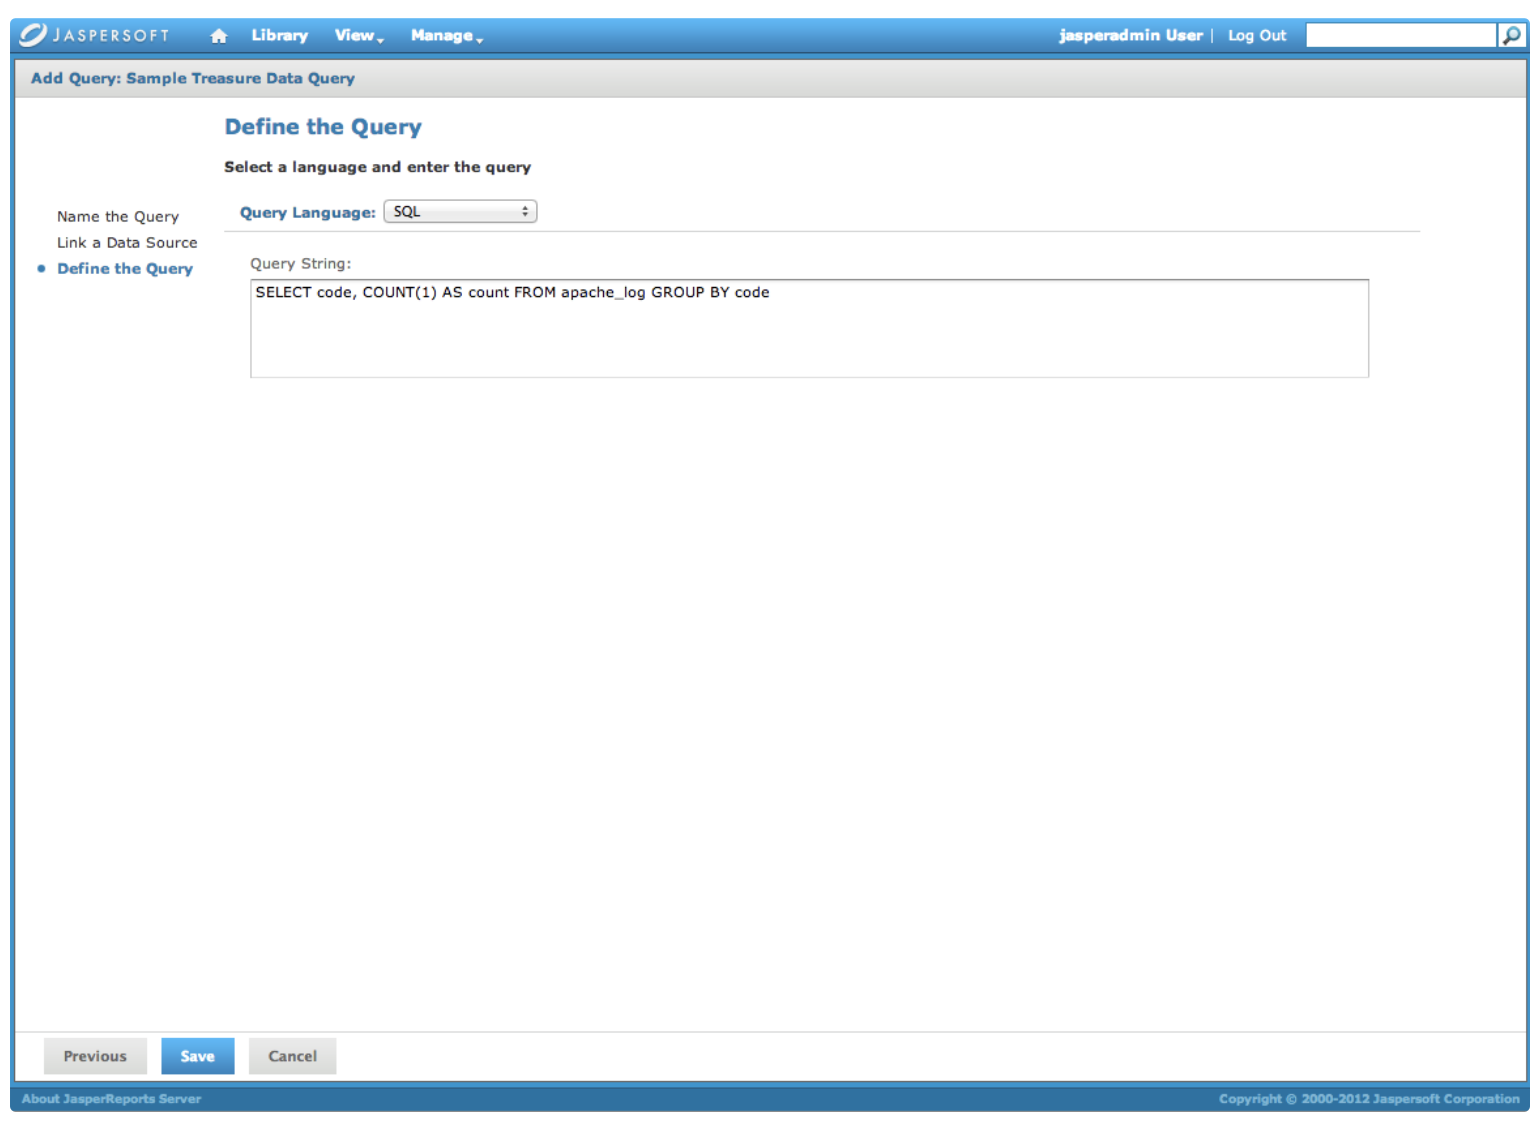Go to the Home page icon
The height and width of the screenshot is (1126, 1538).
click(x=219, y=36)
